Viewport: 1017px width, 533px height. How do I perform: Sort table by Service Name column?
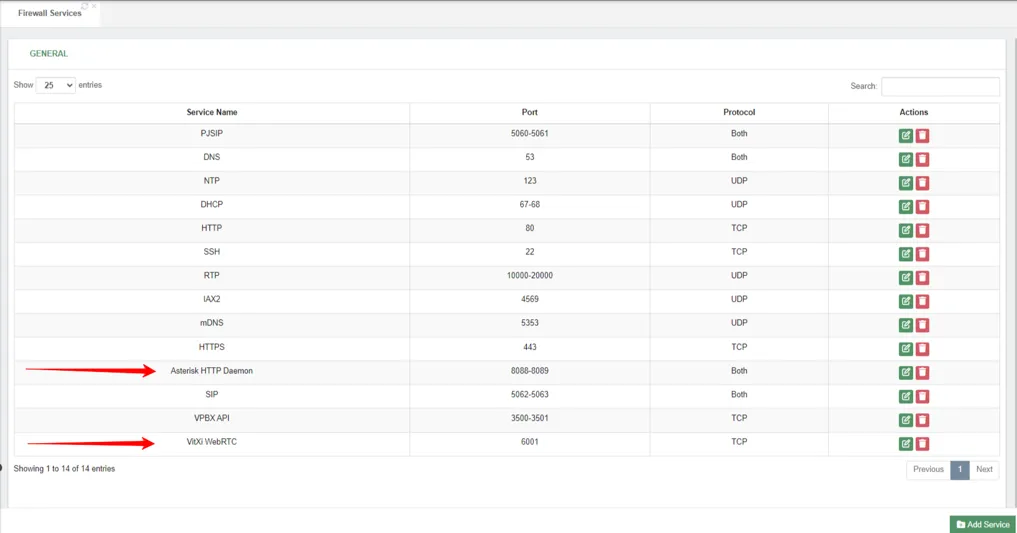[x=211, y=112]
